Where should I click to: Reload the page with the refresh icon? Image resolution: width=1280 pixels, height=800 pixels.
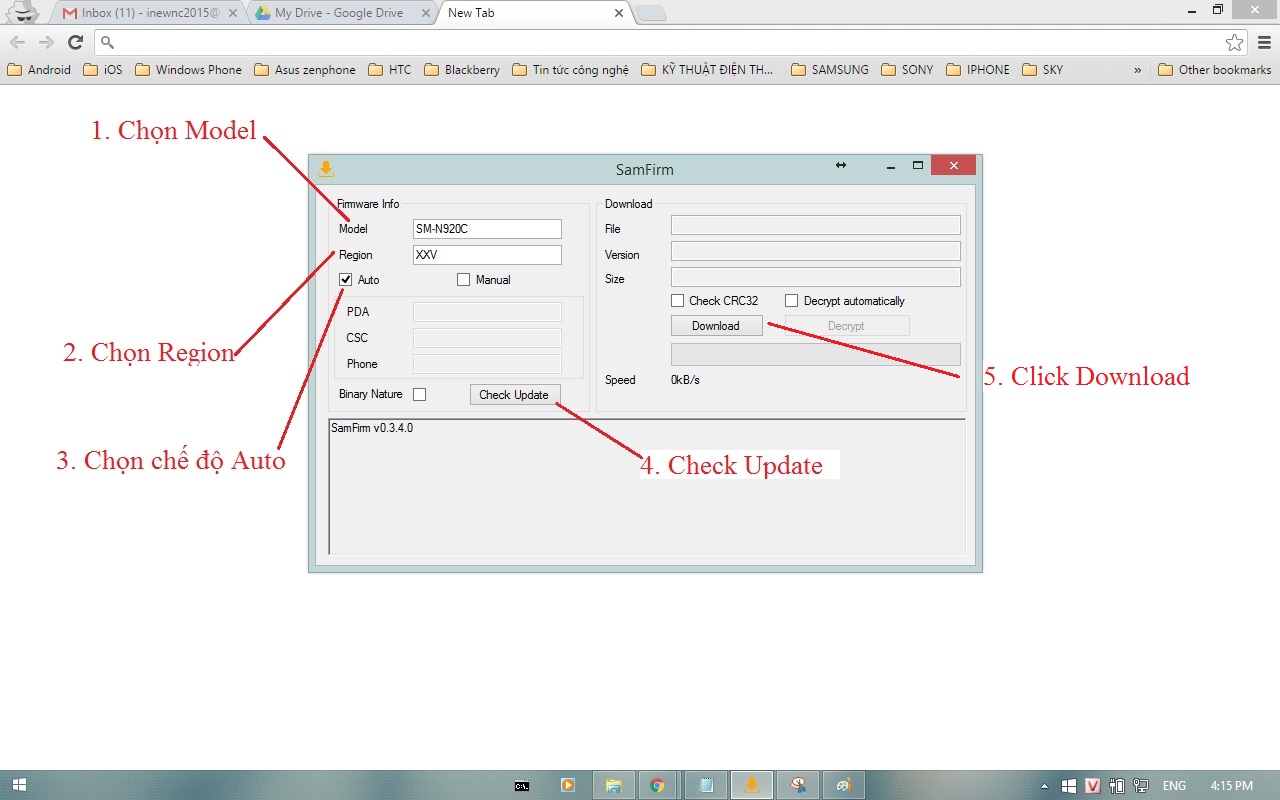(75, 42)
